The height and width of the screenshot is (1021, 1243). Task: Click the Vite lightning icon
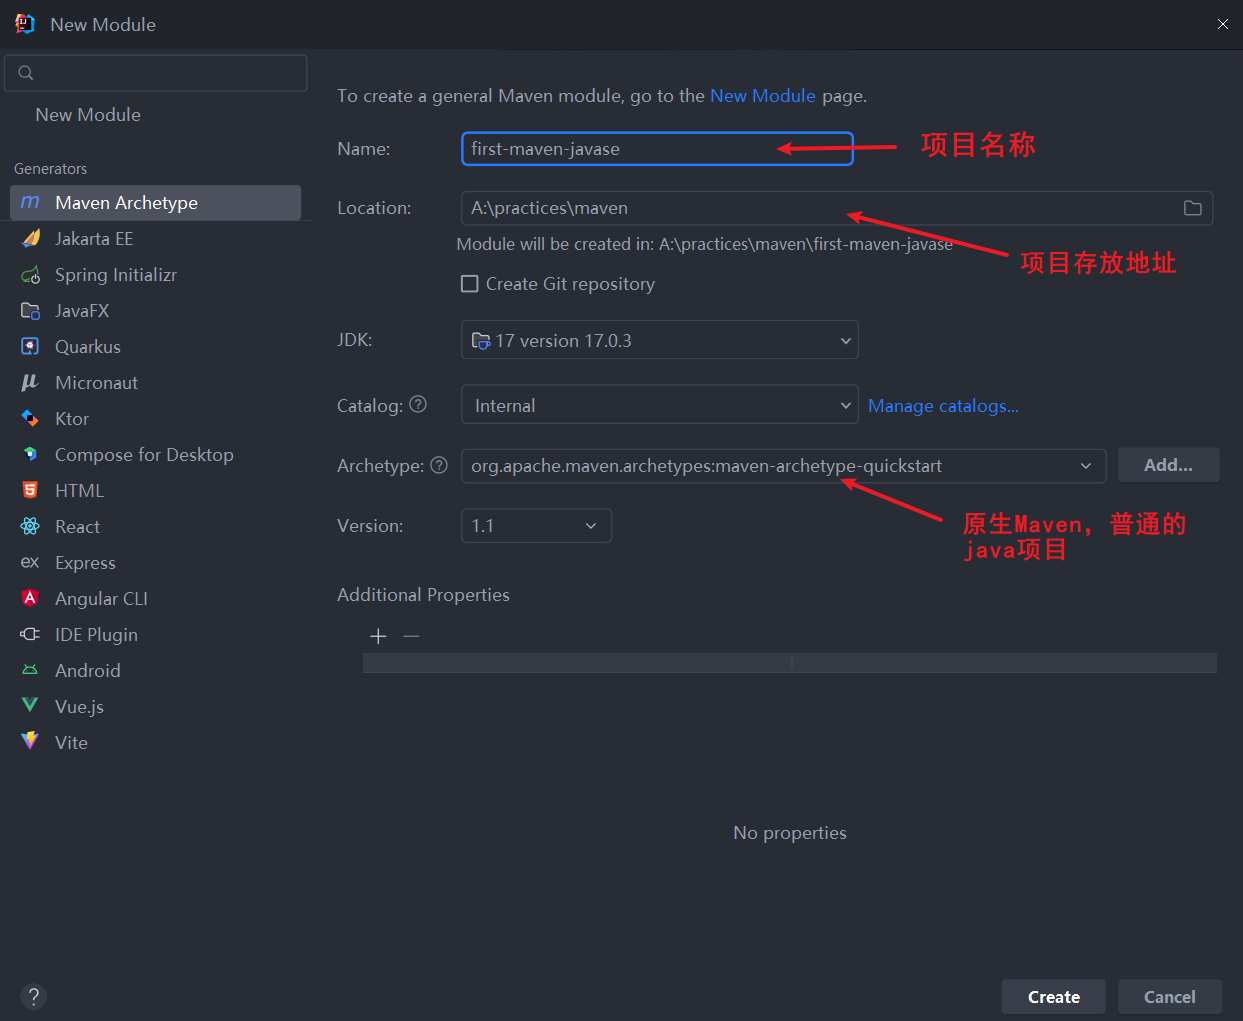(31, 741)
